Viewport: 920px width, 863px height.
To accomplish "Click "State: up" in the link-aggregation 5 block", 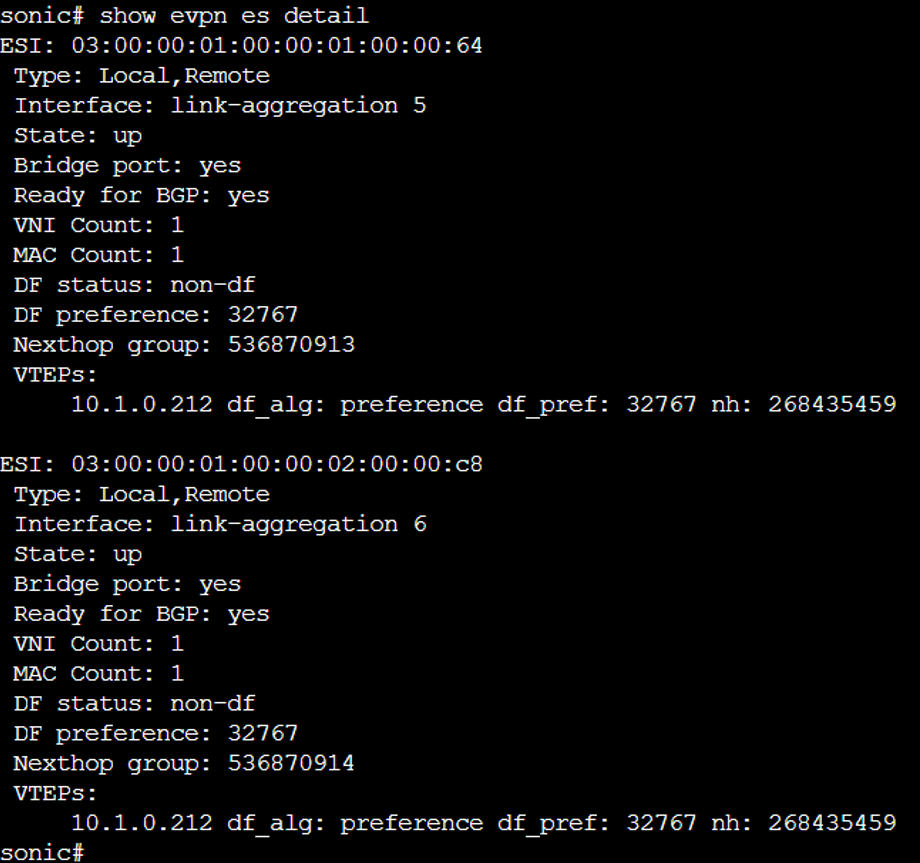I will click(78, 136).
